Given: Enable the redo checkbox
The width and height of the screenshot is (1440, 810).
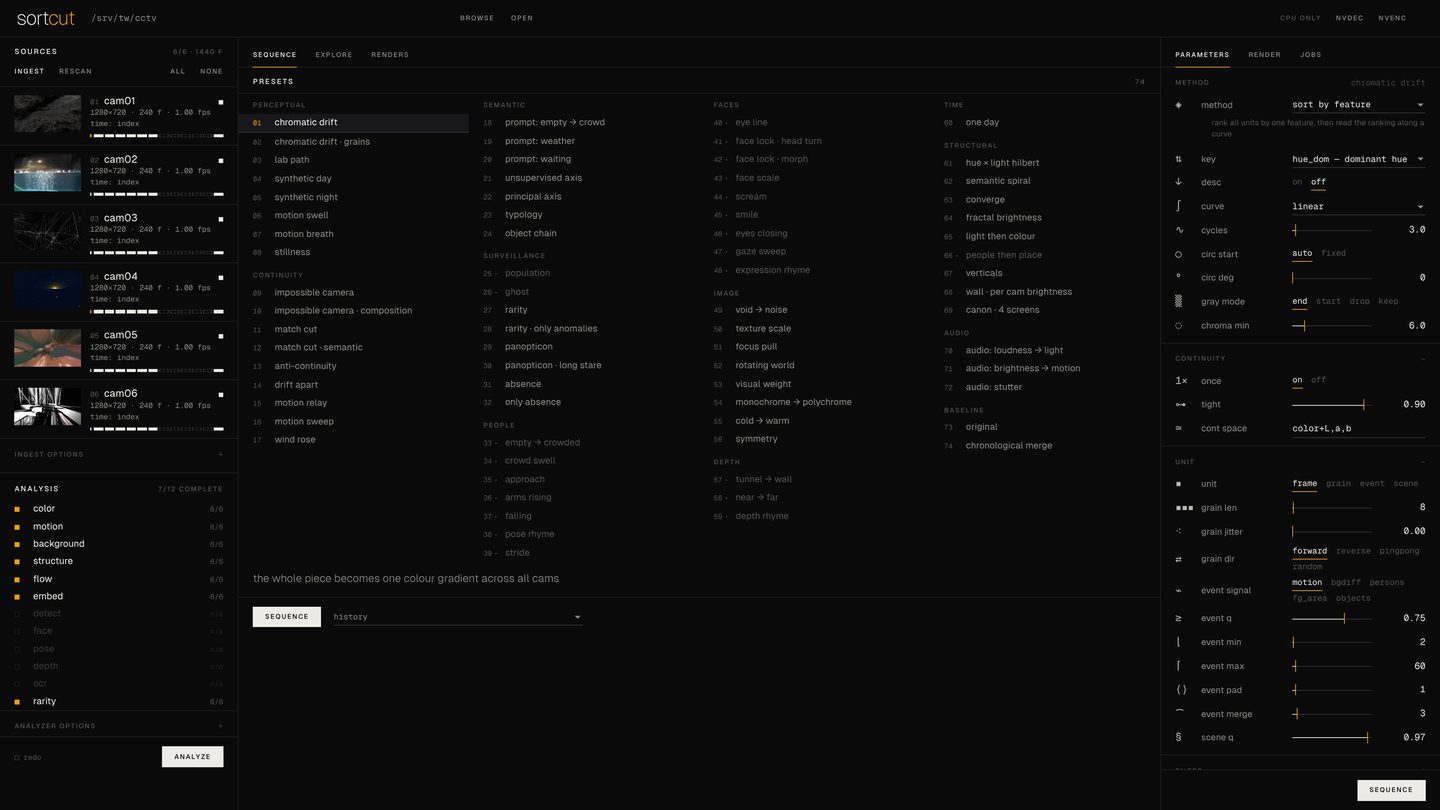Looking at the screenshot, I should (17, 758).
